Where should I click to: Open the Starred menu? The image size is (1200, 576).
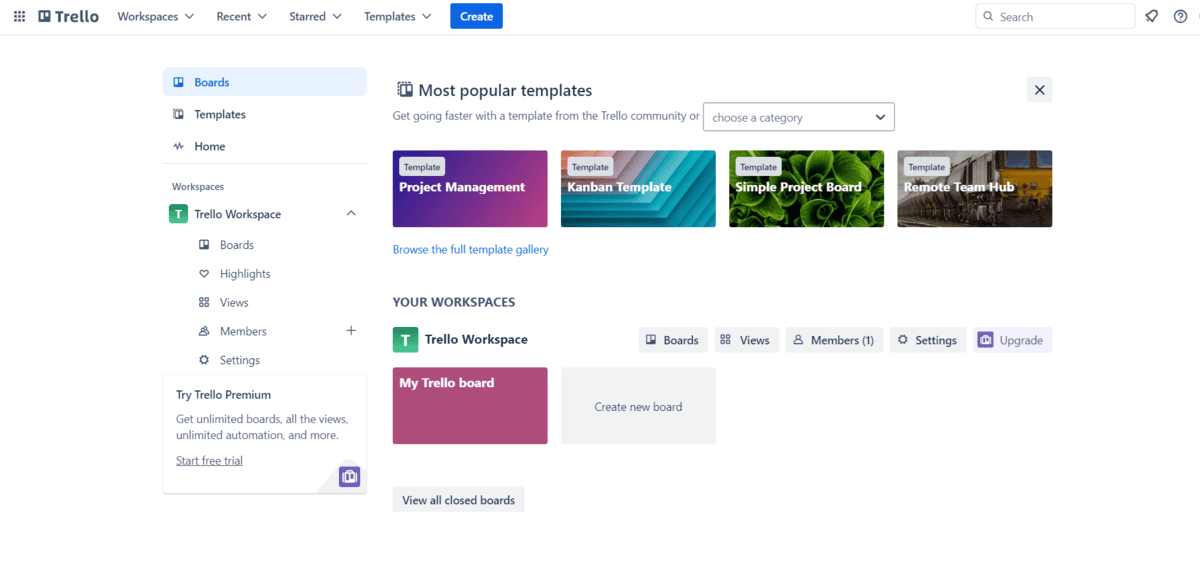pos(314,16)
